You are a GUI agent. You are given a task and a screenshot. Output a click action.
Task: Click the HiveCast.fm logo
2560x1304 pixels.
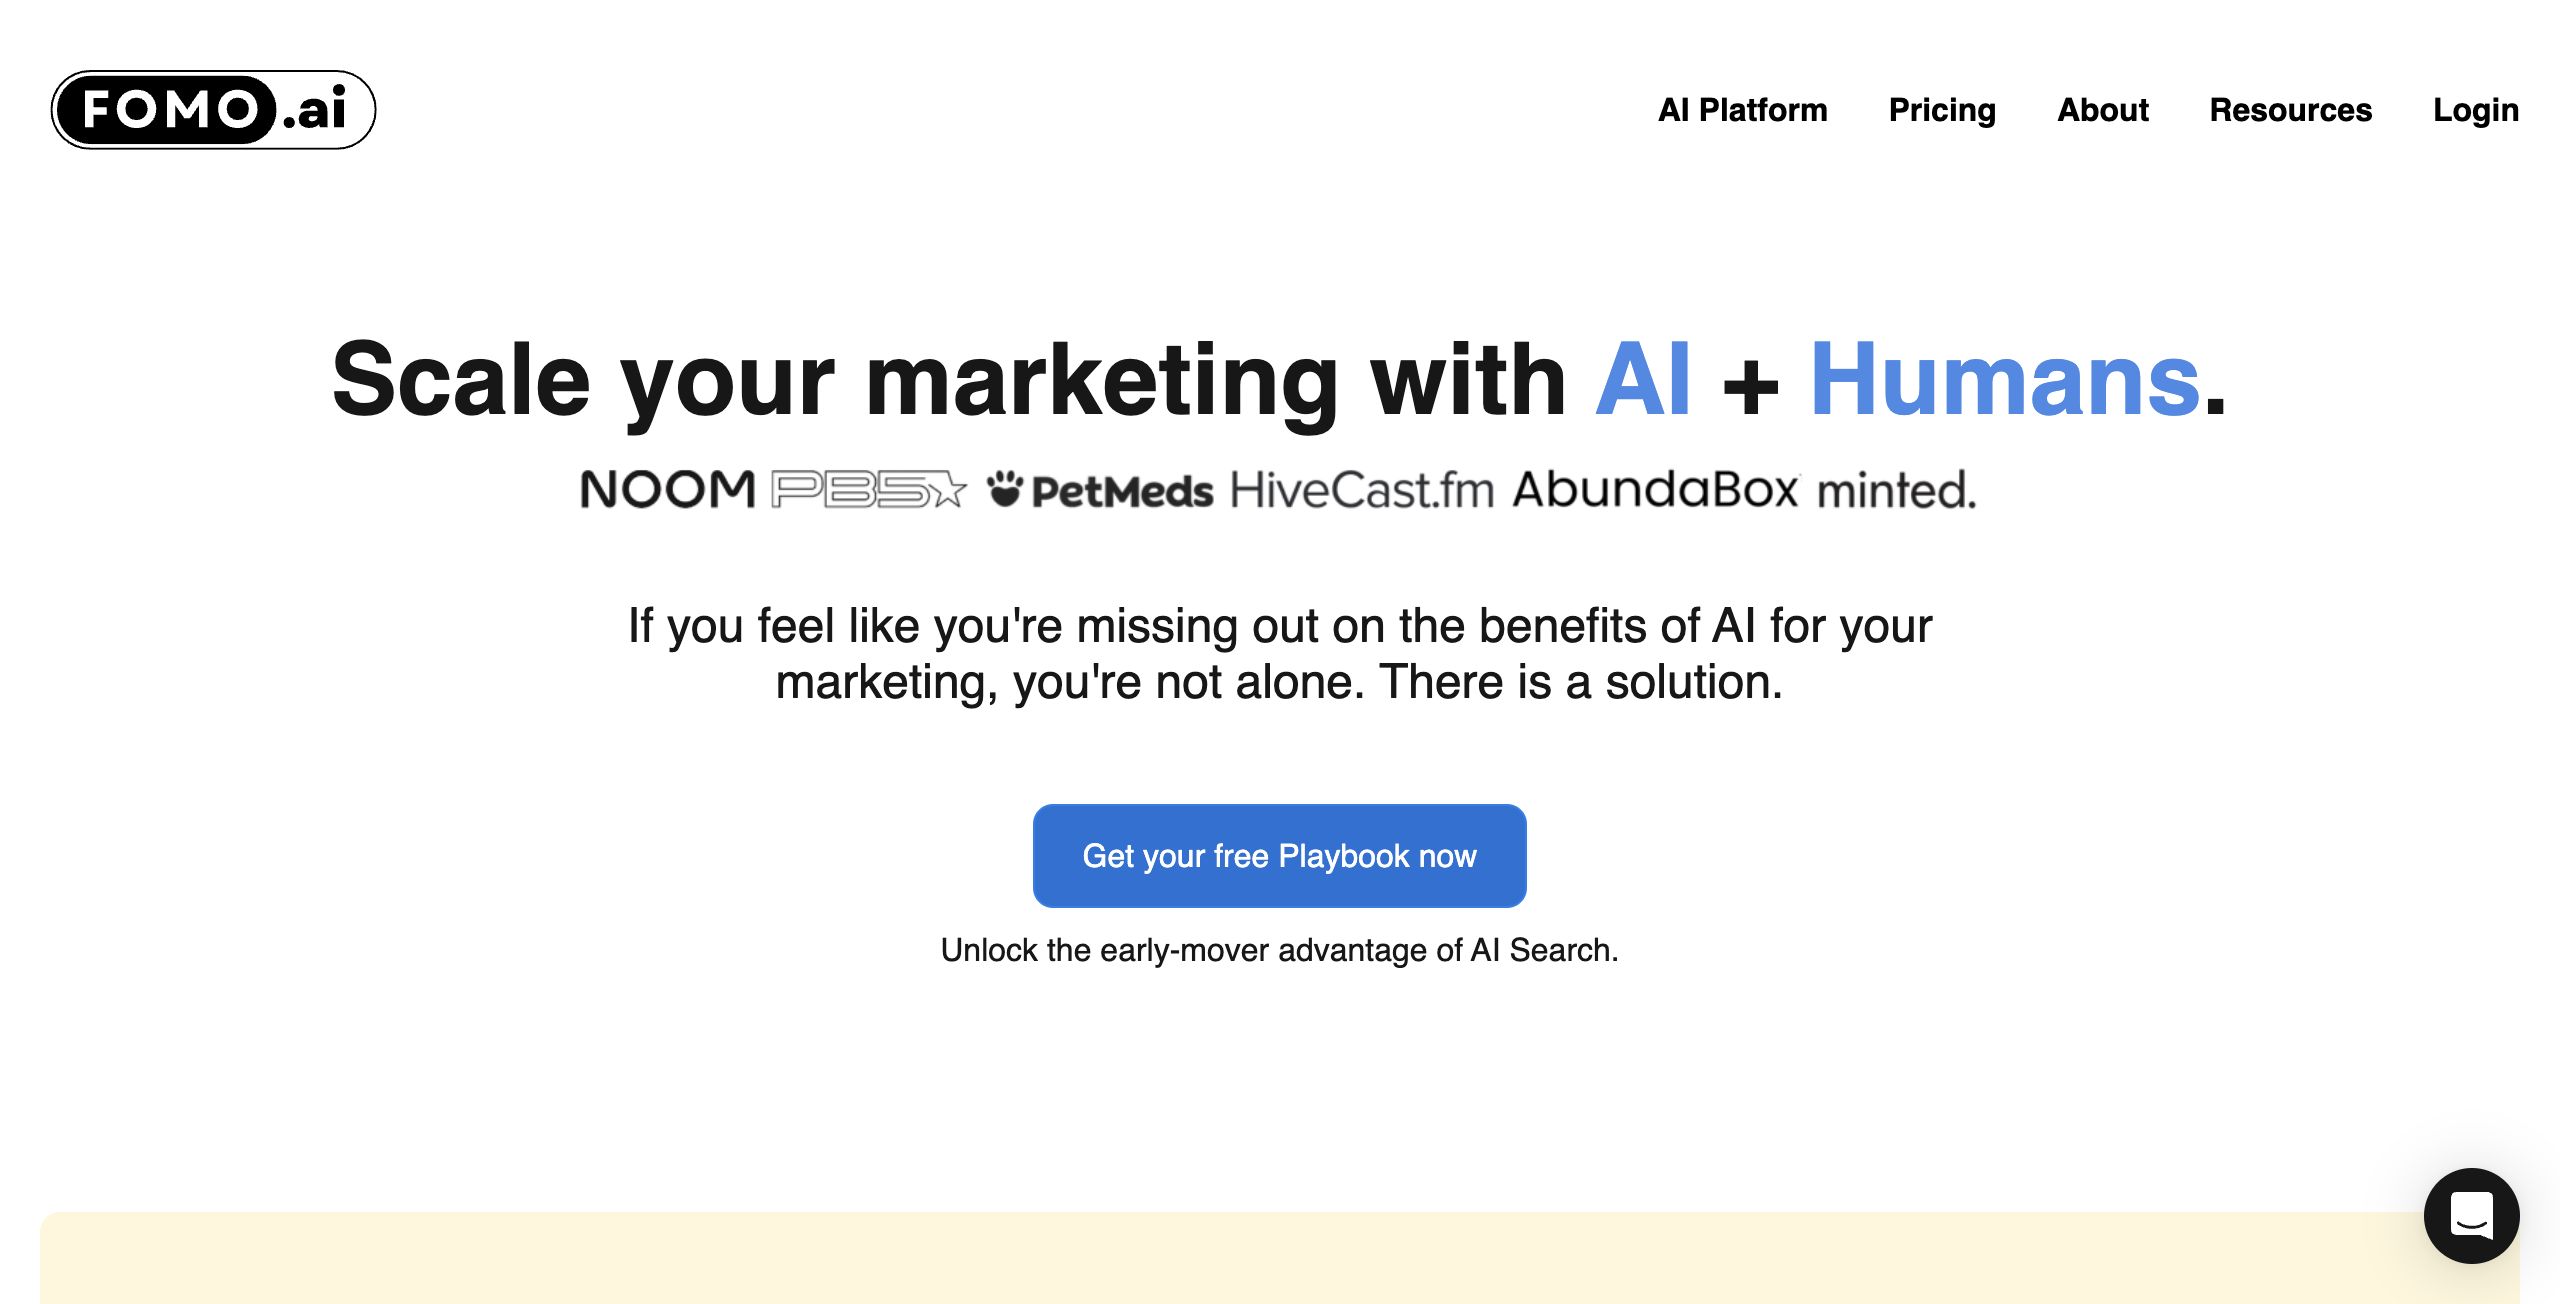[x=1362, y=490]
